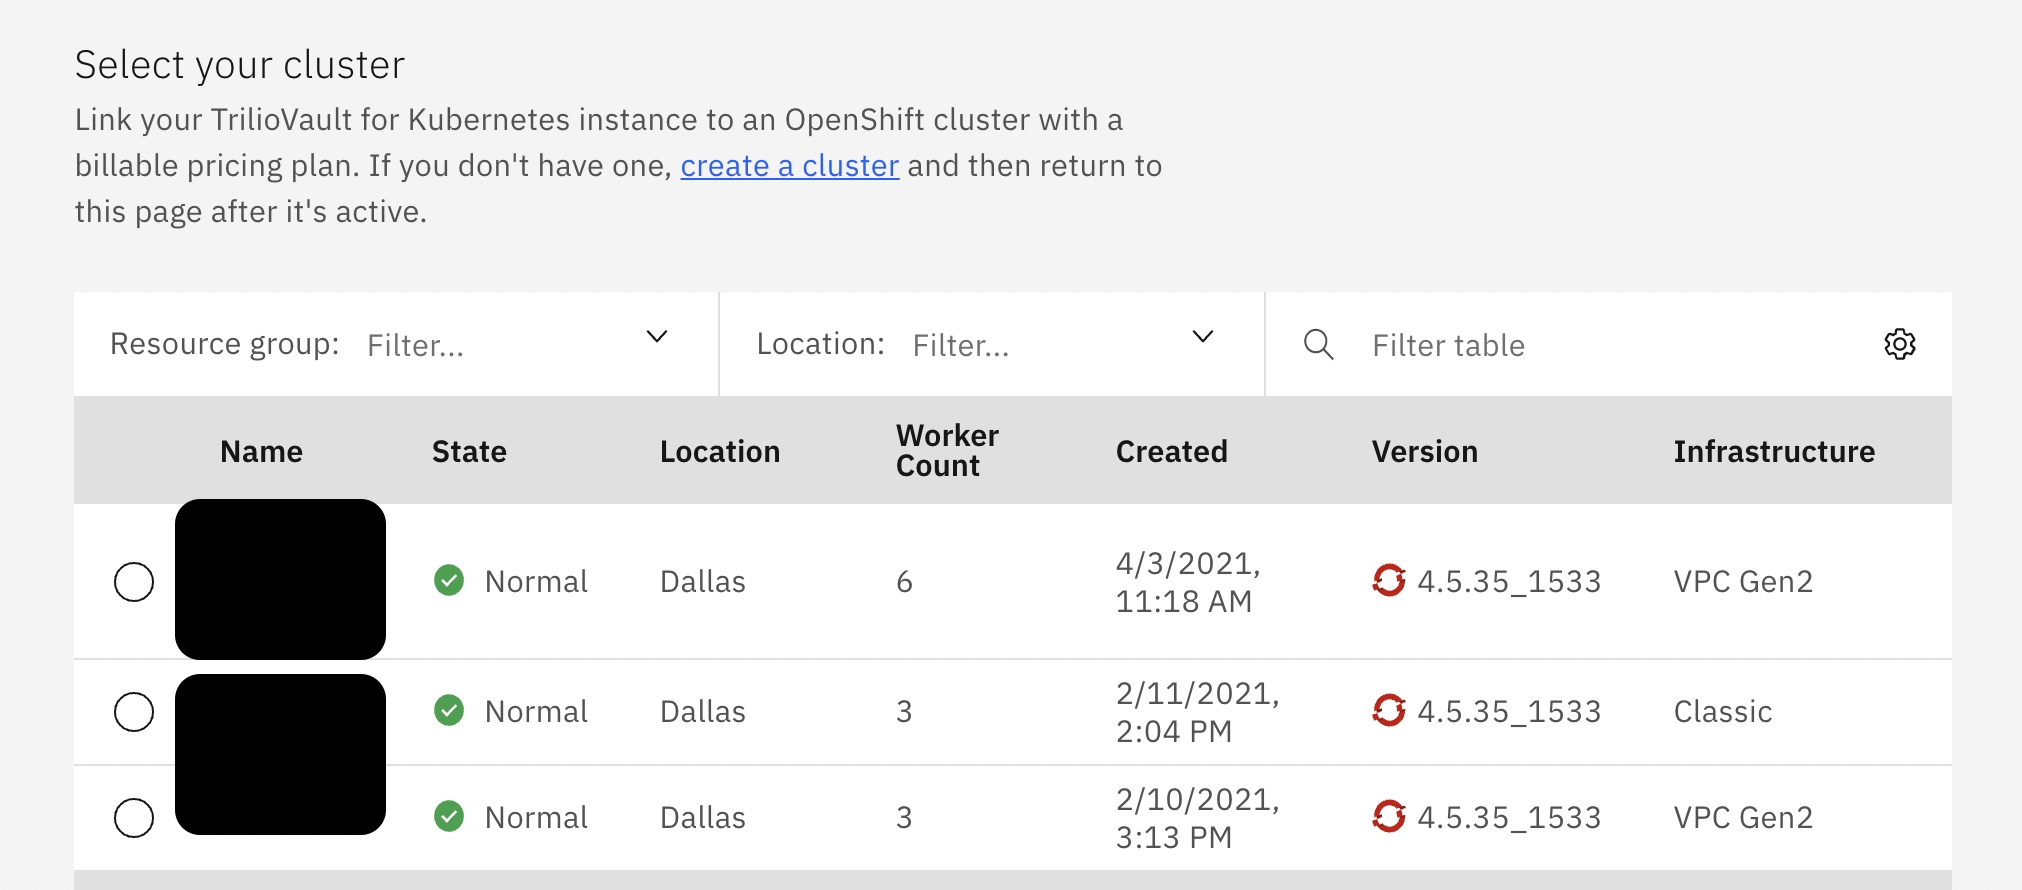Click the green Normal status icon in the first row
2022x890 pixels.
pyautogui.click(x=449, y=580)
